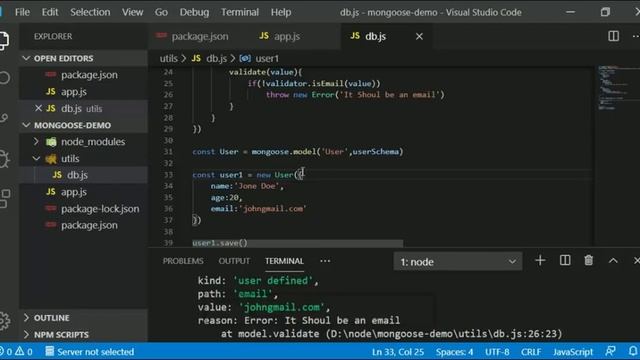
Task: Switch to the Problems panel tab
Action: click(x=183, y=261)
